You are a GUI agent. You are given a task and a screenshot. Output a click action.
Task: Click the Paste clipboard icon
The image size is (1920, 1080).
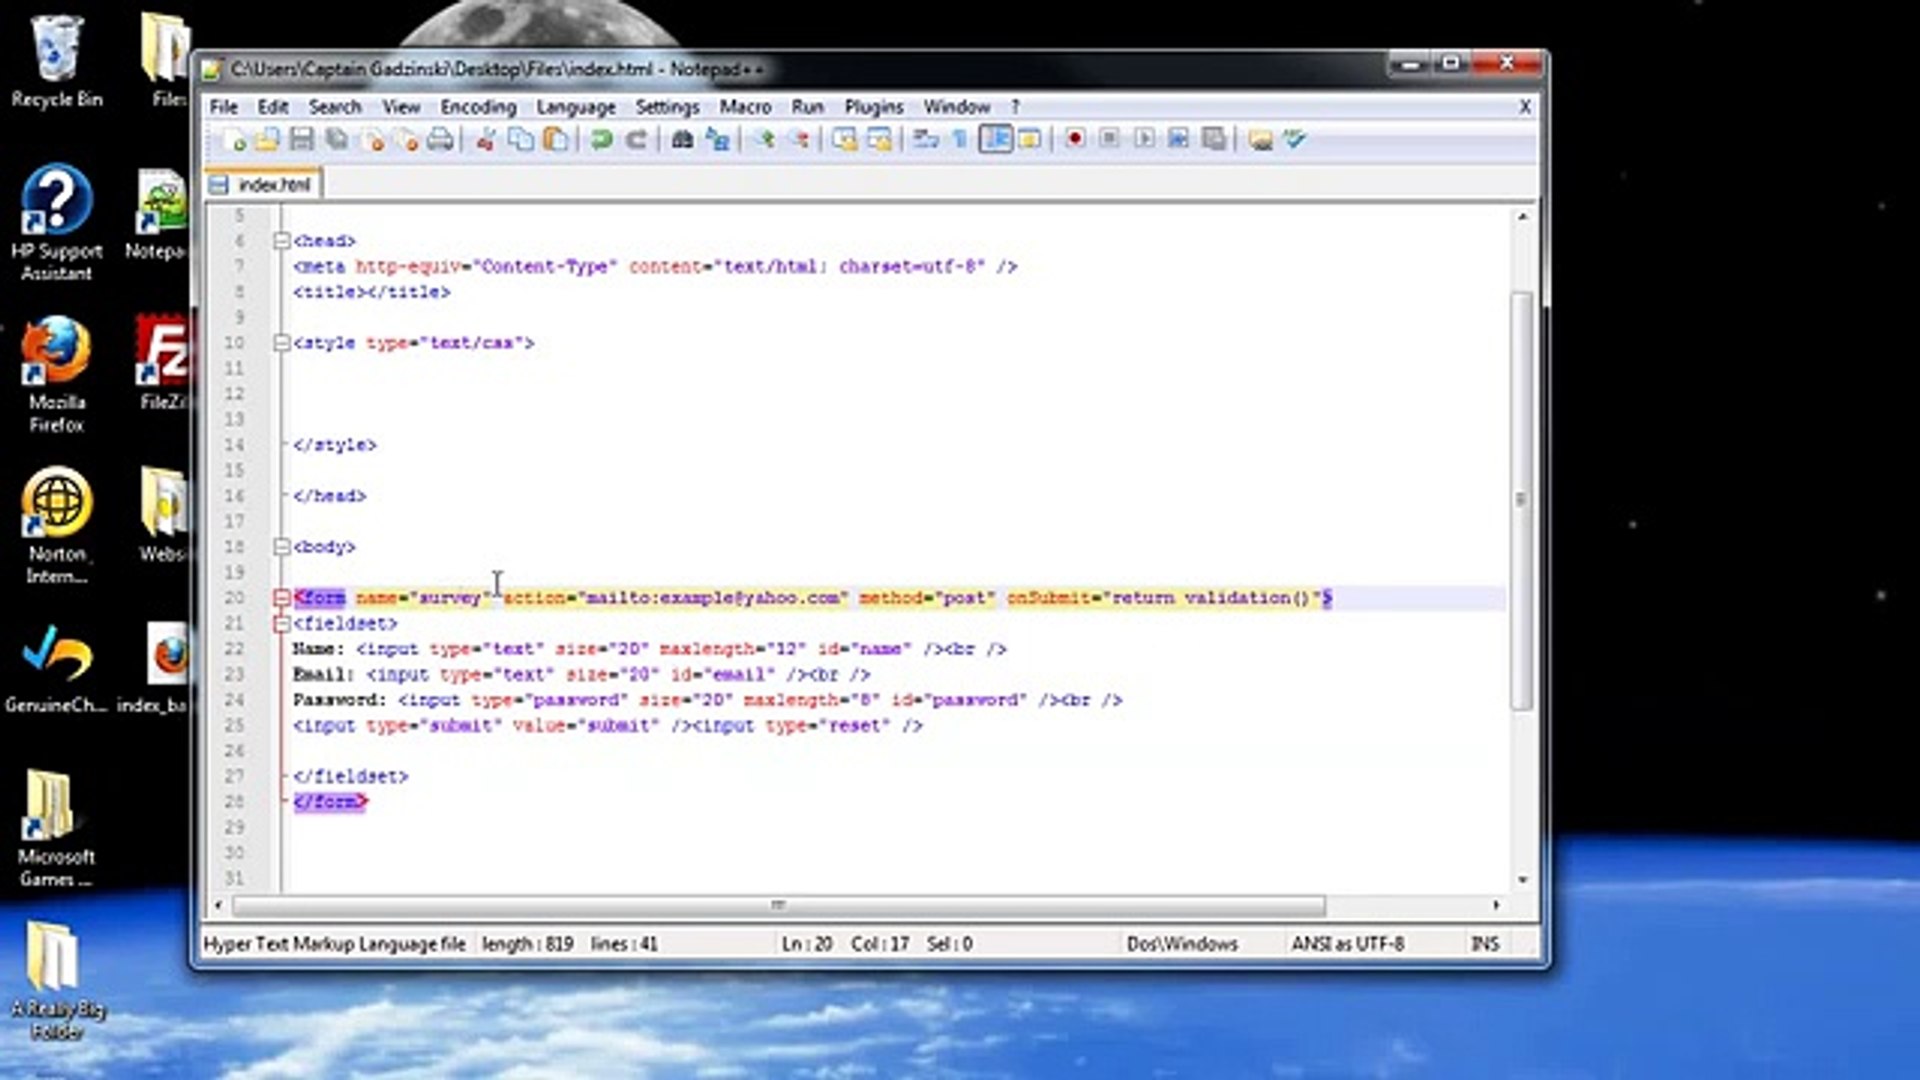coord(555,140)
